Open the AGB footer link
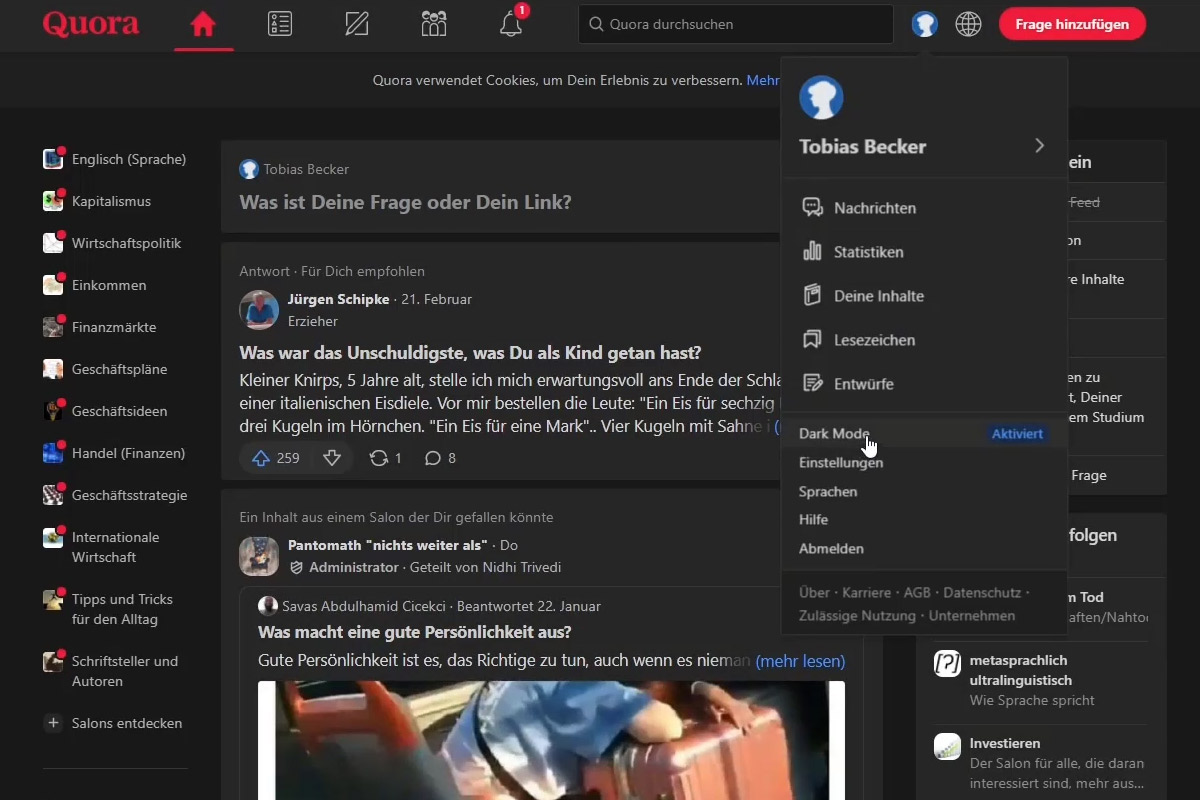Image resolution: width=1200 pixels, height=800 pixels. coord(917,593)
